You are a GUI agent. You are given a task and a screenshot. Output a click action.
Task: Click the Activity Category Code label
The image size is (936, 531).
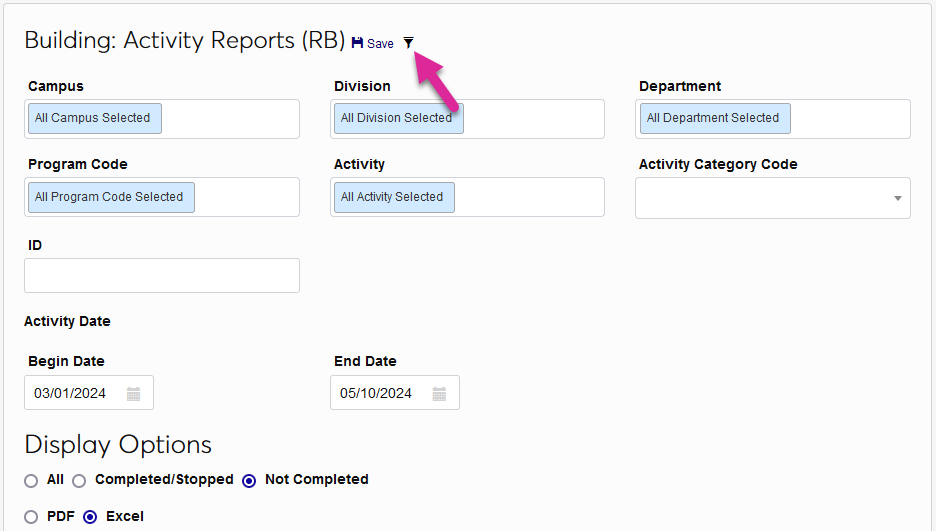pyautogui.click(x=718, y=165)
